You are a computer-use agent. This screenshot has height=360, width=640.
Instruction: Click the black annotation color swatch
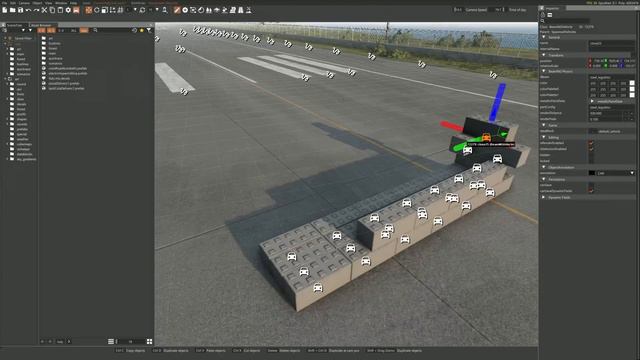[x=592, y=173]
